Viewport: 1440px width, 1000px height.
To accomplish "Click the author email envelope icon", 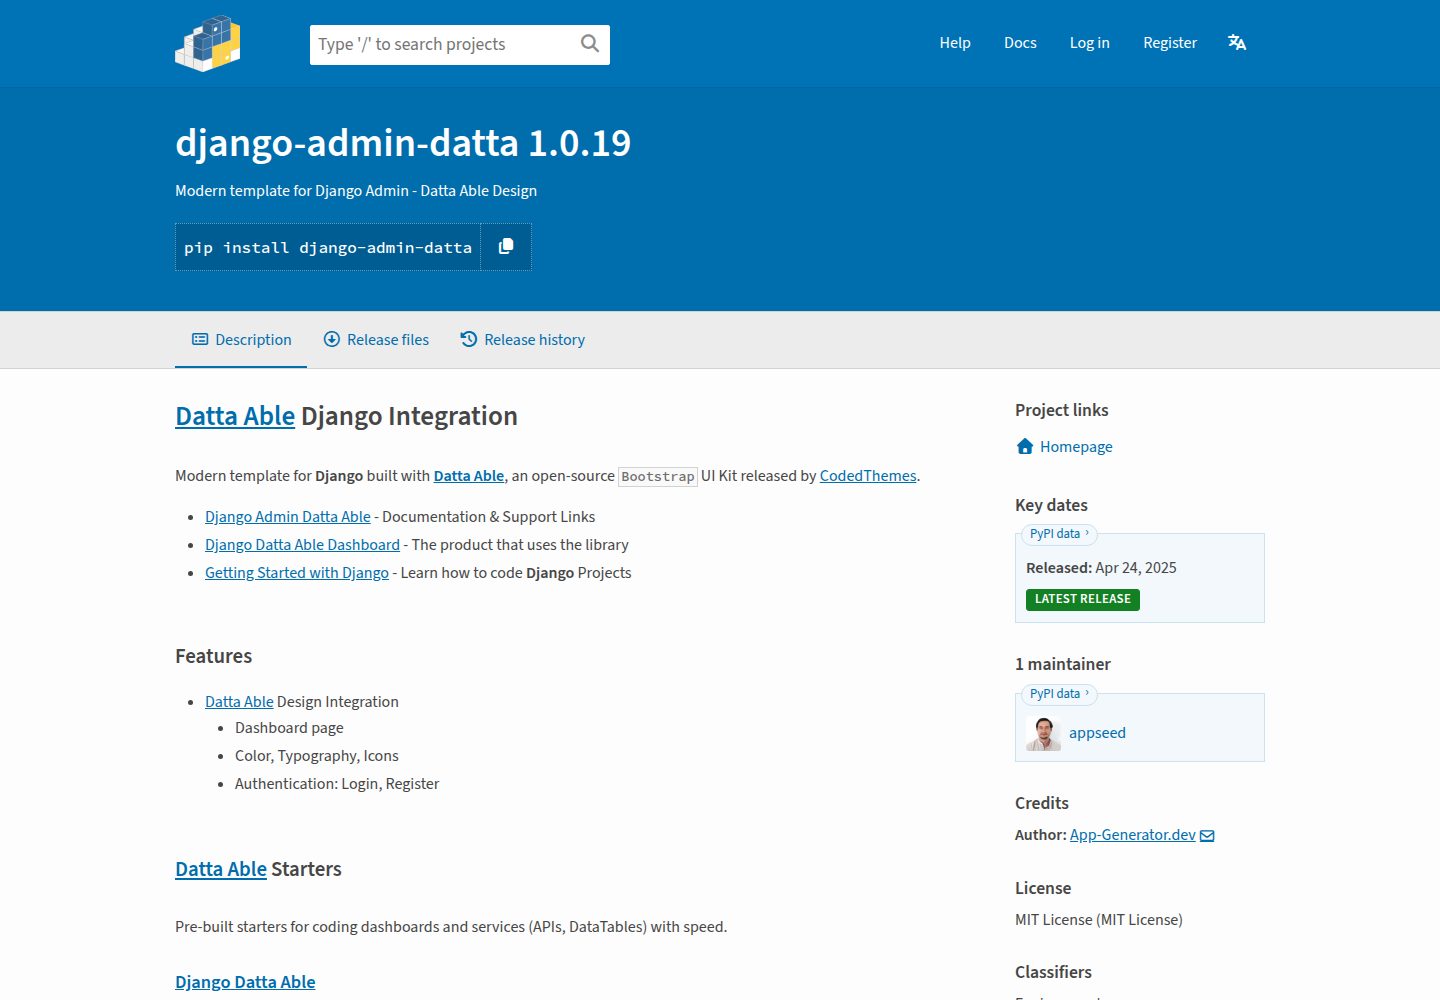I will pos(1207,836).
